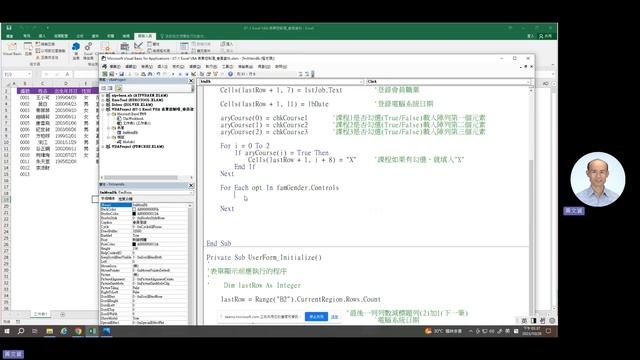640x360 pixels.
Task: Click the BackColor property color swatch
Action: point(134,209)
